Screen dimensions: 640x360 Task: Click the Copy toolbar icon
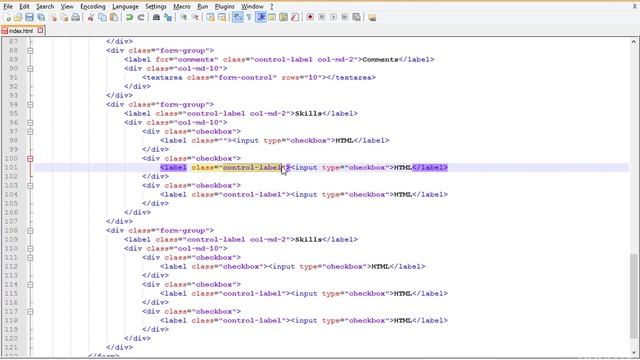pyautogui.click(x=102, y=18)
